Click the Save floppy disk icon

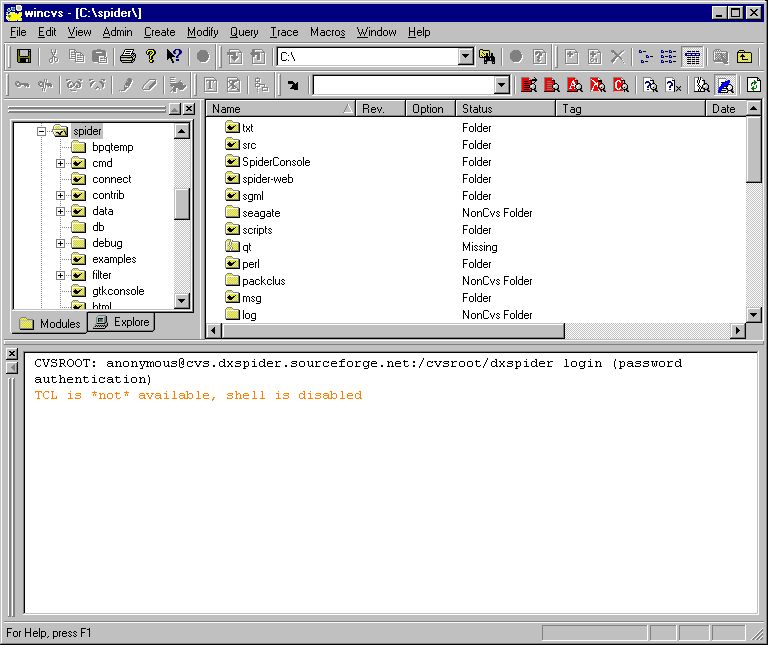coord(23,57)
